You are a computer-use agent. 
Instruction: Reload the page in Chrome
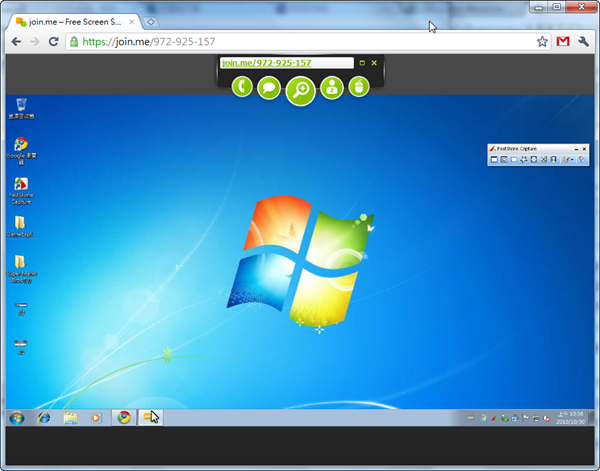click(54, 42)
